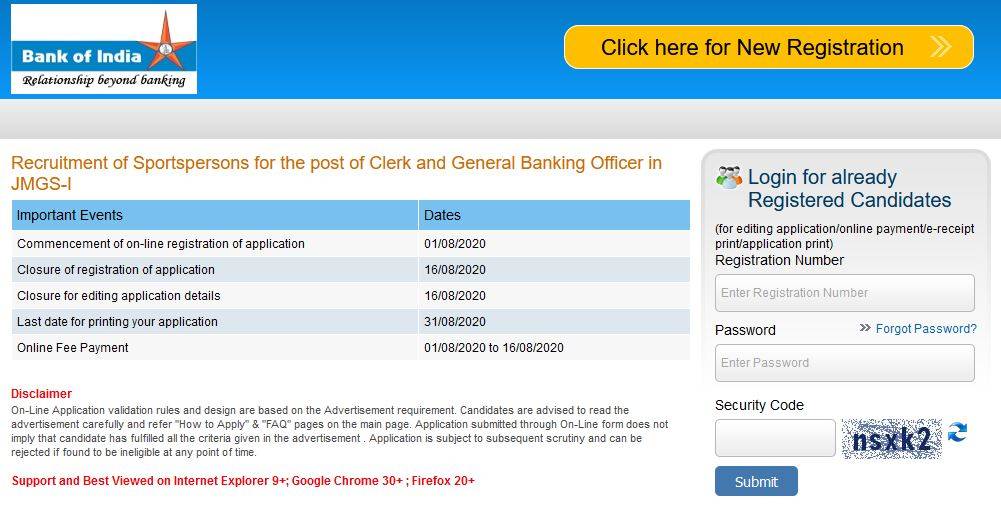This screenshot has width=1001, height=532.
Task: Submit the login form
Action: click(756, 481)
